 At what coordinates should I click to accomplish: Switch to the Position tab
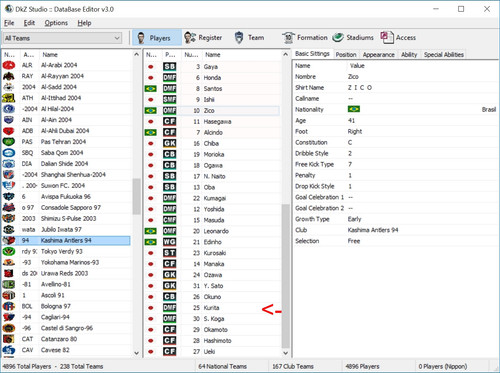pyautogui.click(x=346, y=55)
